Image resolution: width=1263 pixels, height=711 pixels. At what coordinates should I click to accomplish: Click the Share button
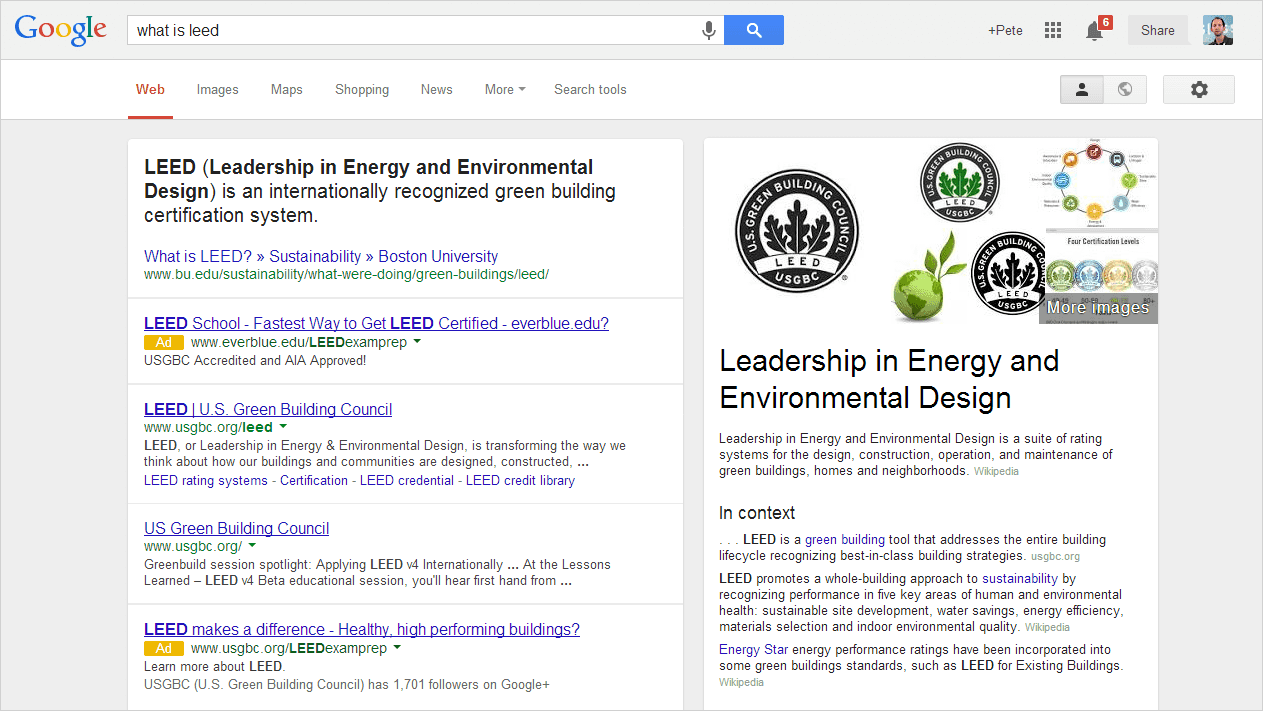pos(1157,30)
